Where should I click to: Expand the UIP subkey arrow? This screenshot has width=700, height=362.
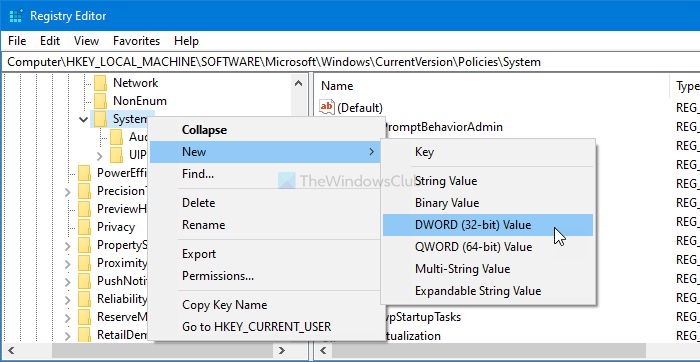[x=100, y=156]
